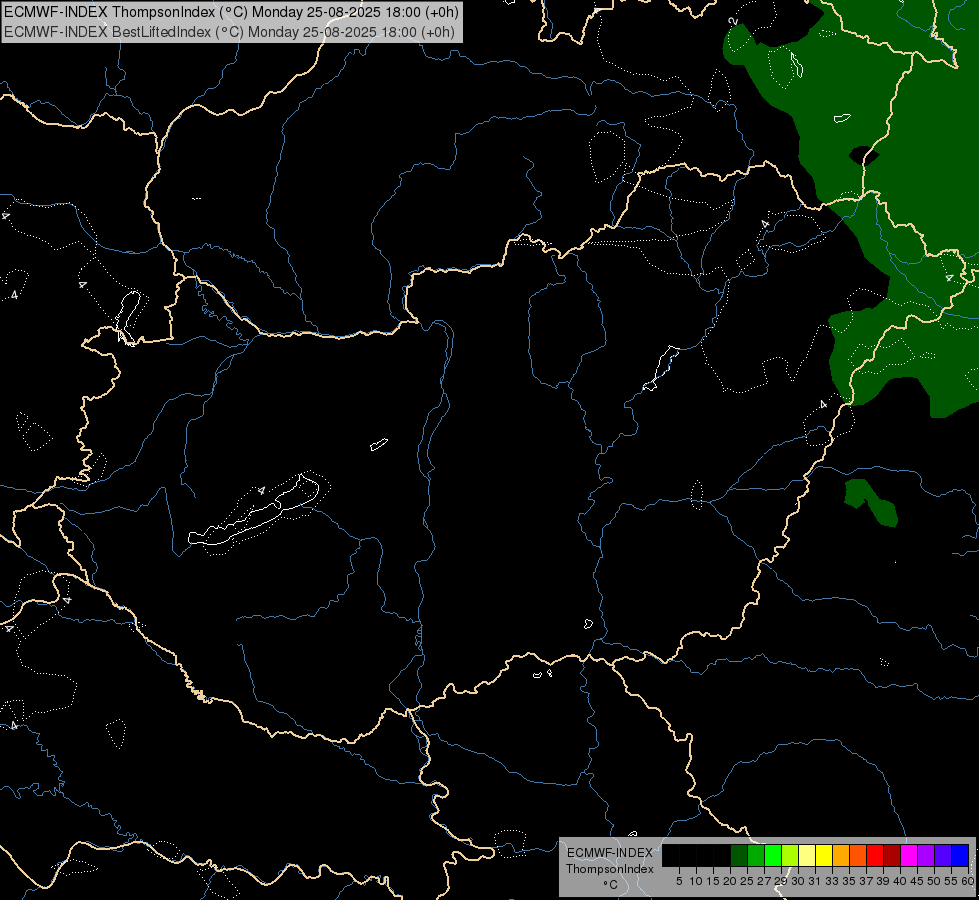This screenshot has height=900, width=979.
Task: Click the dark red 39-40 legend swatch
Action: pyautogui.click(x=892, y=855)
